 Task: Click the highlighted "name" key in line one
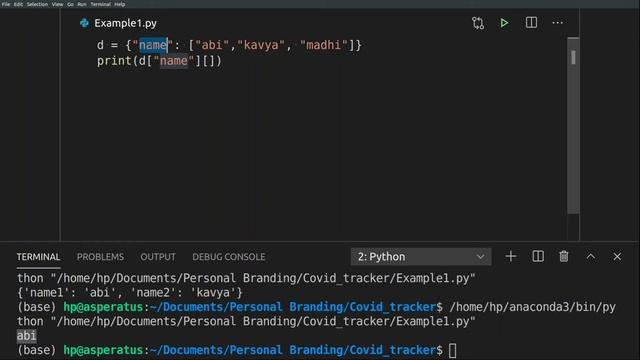tap(153, 45)
